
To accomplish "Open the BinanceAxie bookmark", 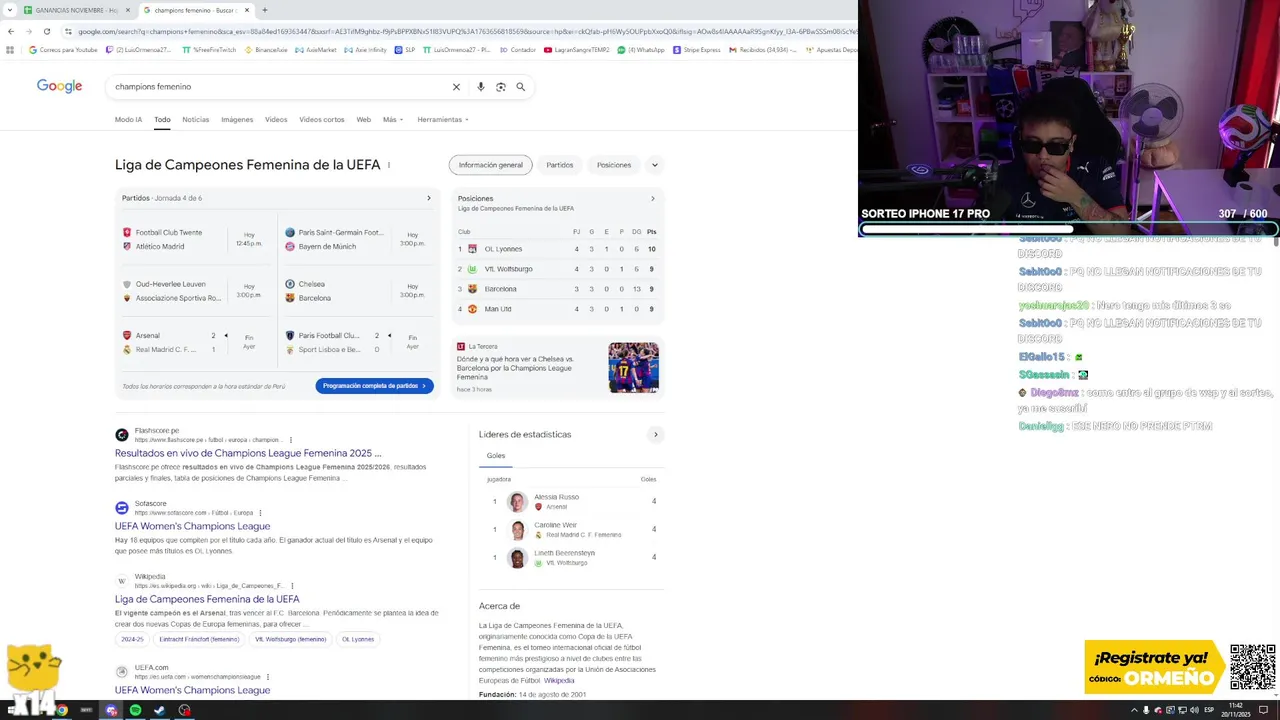I will 265,50.
